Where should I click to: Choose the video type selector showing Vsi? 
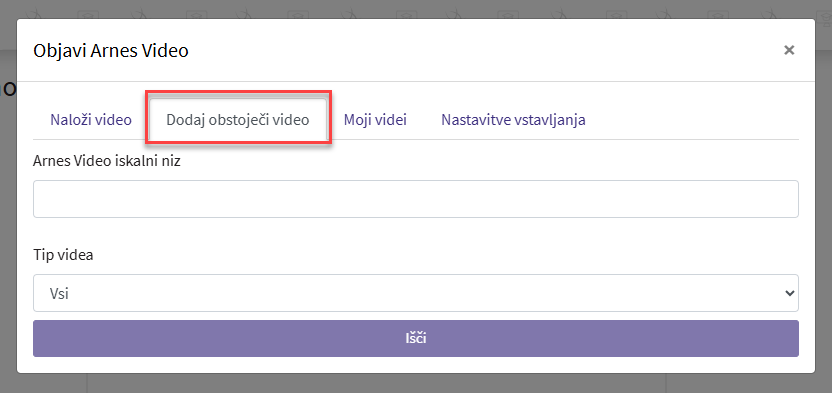415,293
